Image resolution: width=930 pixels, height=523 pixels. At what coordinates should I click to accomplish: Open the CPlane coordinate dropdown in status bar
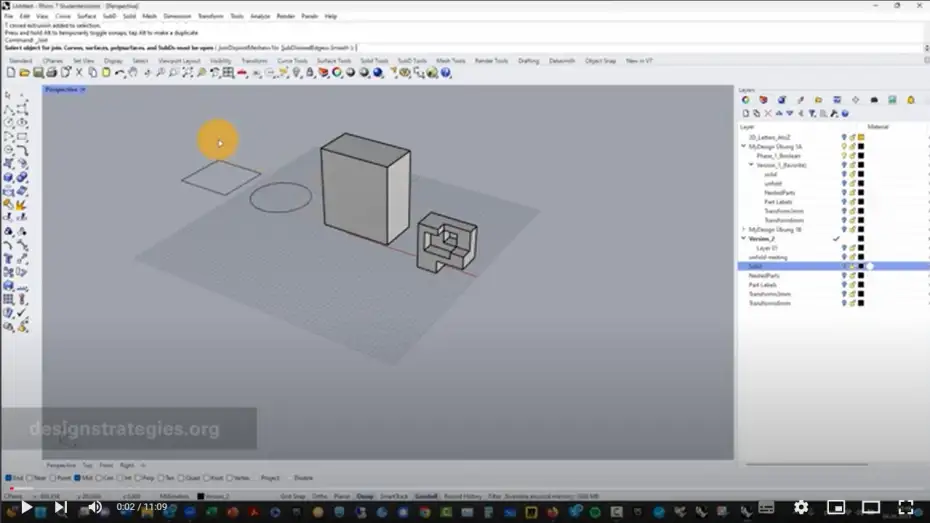pyautogui.click(x=13, y=496)
